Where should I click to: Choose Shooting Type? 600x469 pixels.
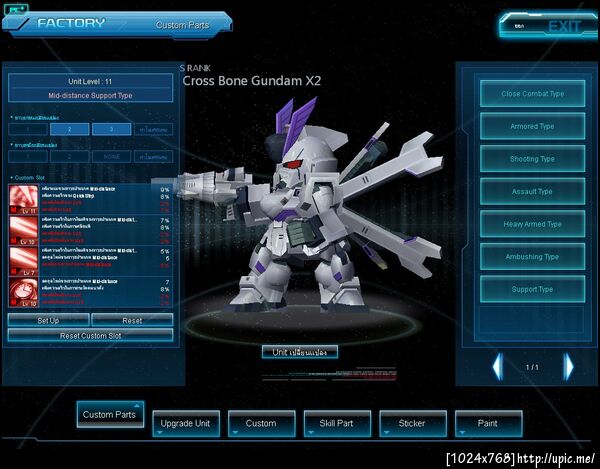pyautogui.click(x=532, y=159)
